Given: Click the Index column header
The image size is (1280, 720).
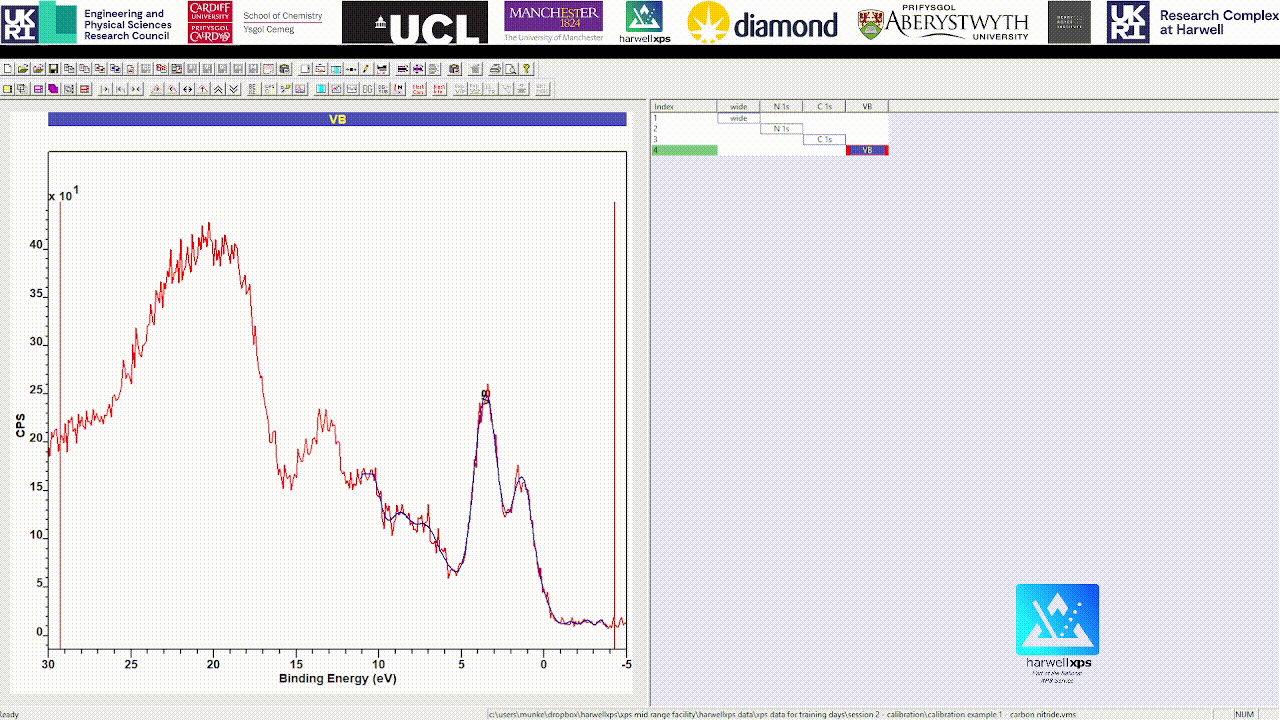Looking at the screenshot, I should [684, 106].
